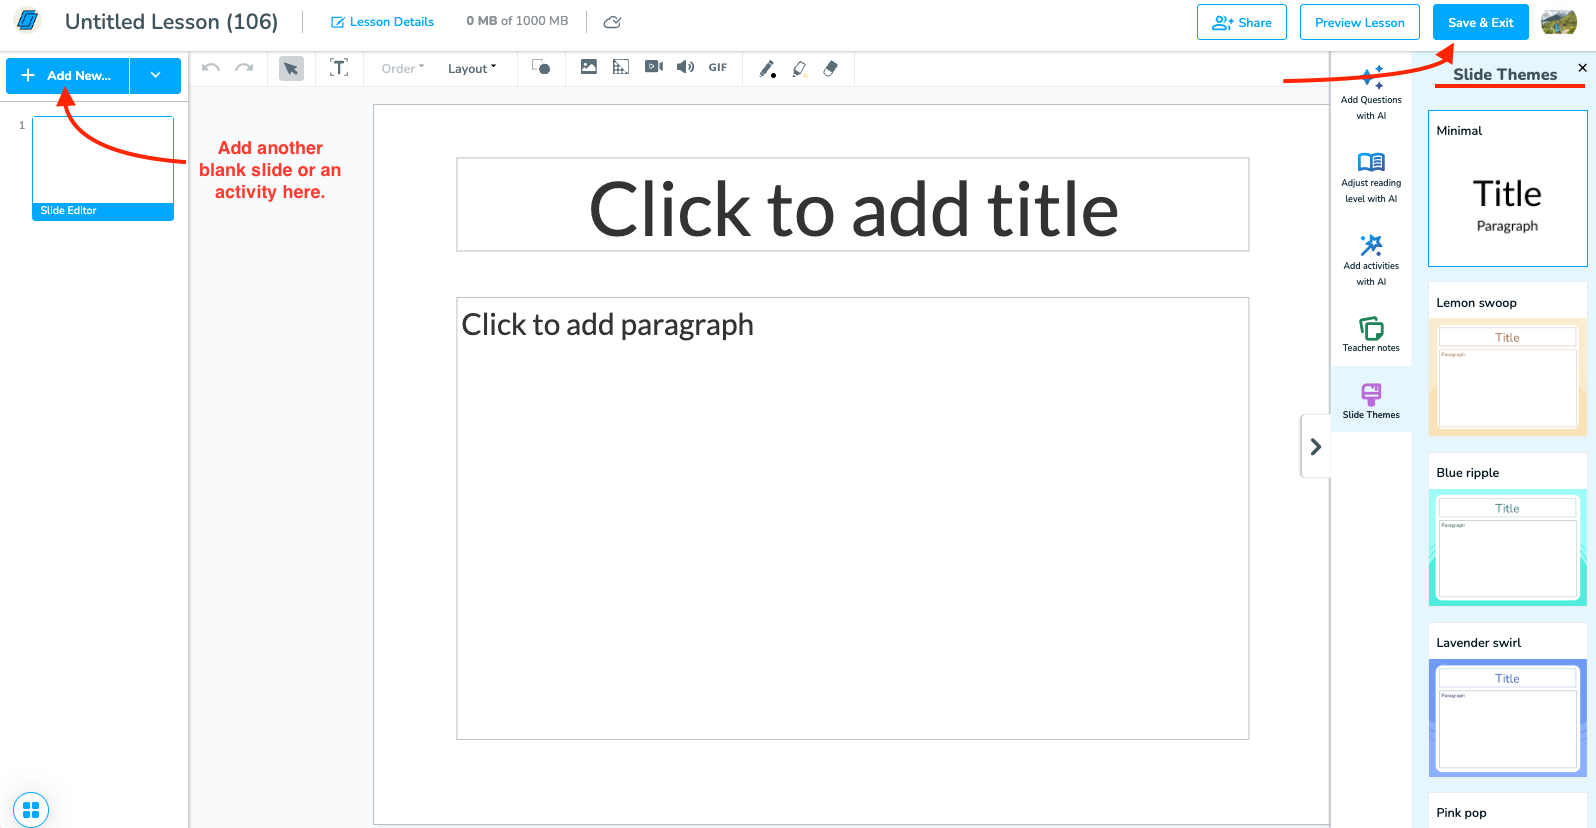The image size is (1596, 828).
Task: Select the Pink pop theme label
Action: 1461,812
